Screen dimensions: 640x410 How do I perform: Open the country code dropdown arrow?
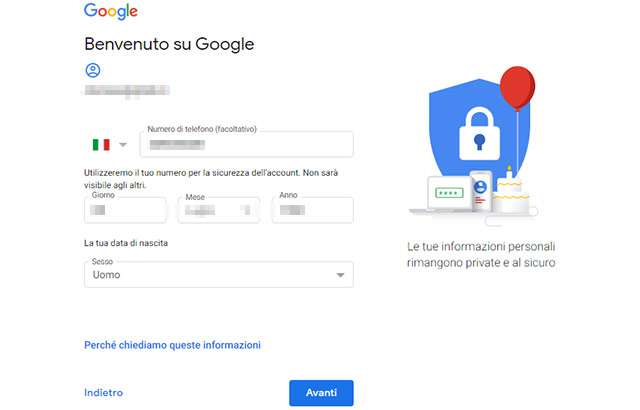123,145
